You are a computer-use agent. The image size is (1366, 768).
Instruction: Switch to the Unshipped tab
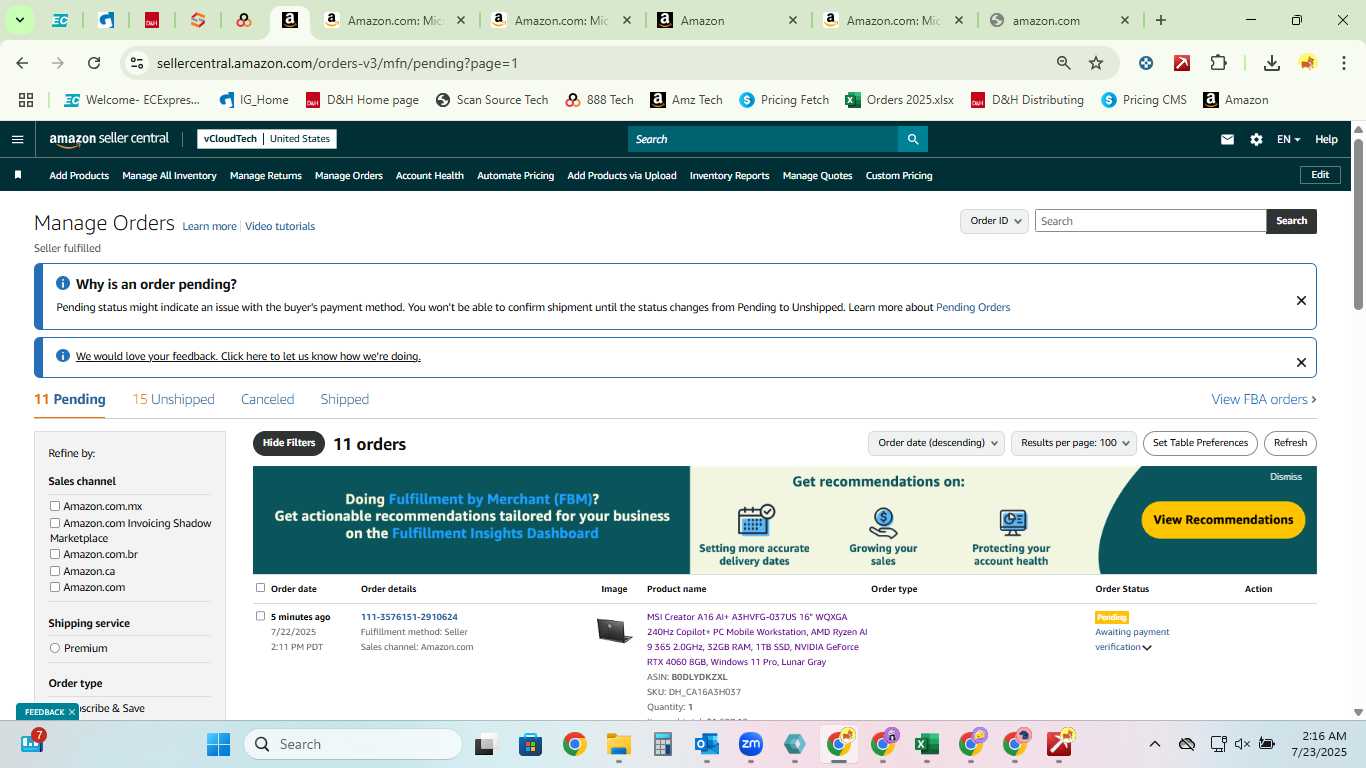[173, 399]
